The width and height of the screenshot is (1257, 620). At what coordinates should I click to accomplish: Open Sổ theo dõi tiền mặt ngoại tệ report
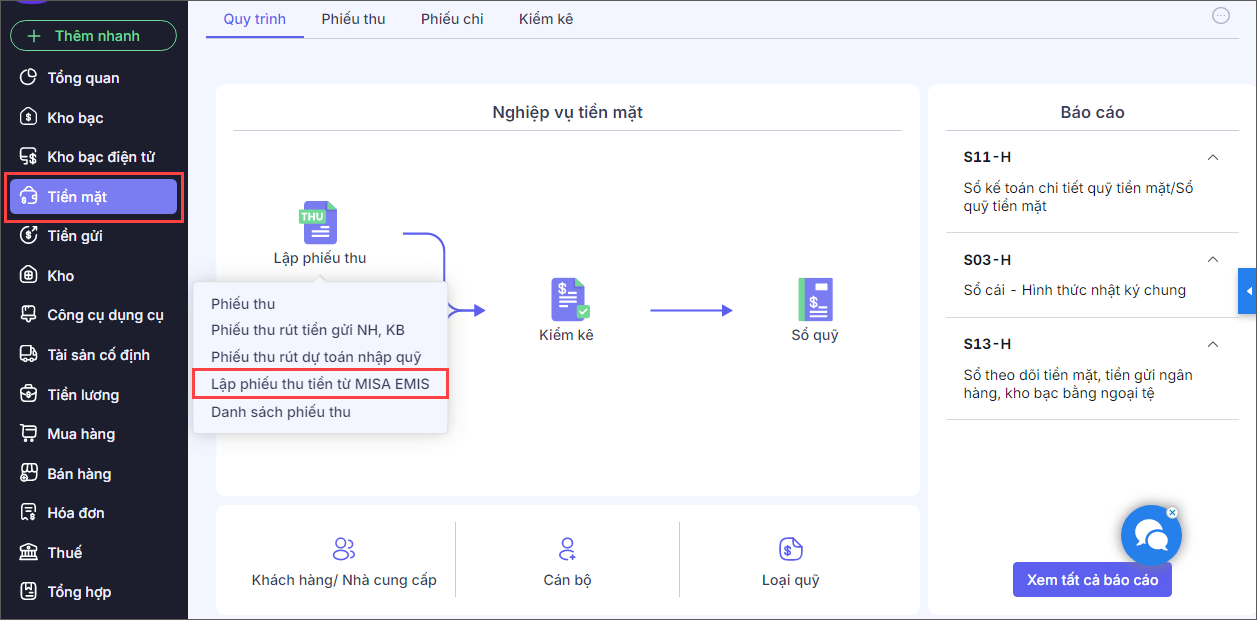1078,384
